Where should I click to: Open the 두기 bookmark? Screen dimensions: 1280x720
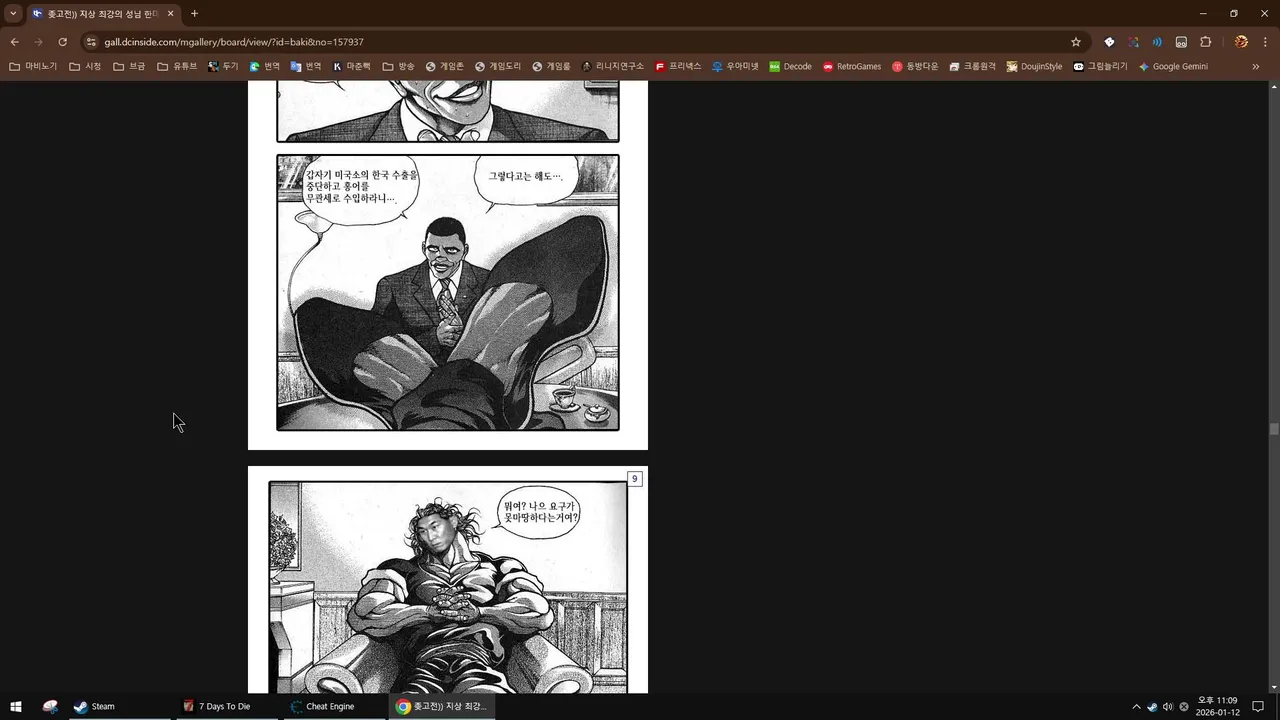tap(224, 67)
